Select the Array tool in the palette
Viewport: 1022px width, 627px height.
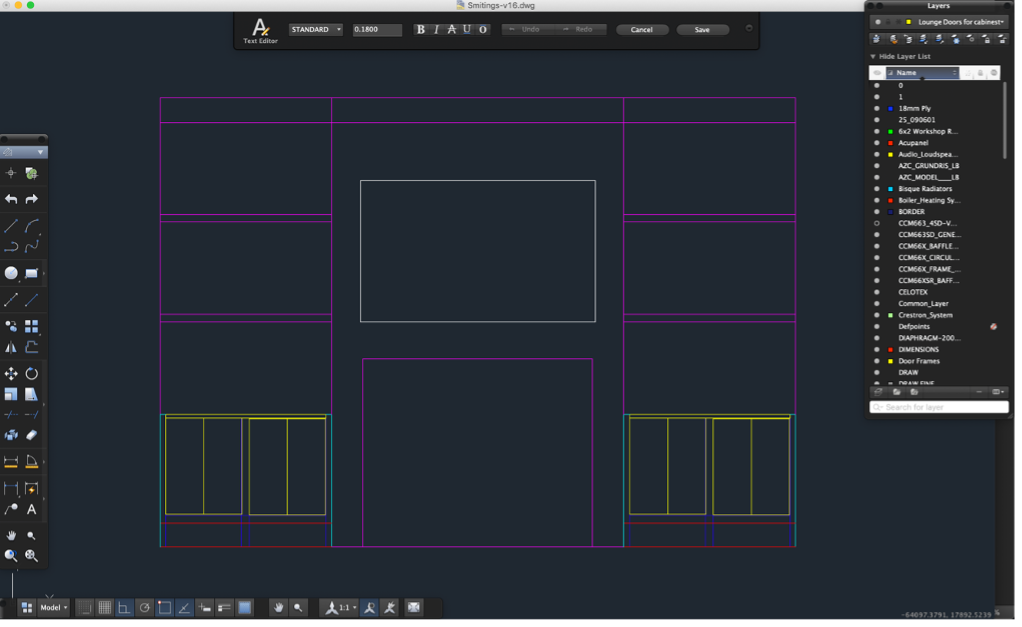click(x=31, y=326)
